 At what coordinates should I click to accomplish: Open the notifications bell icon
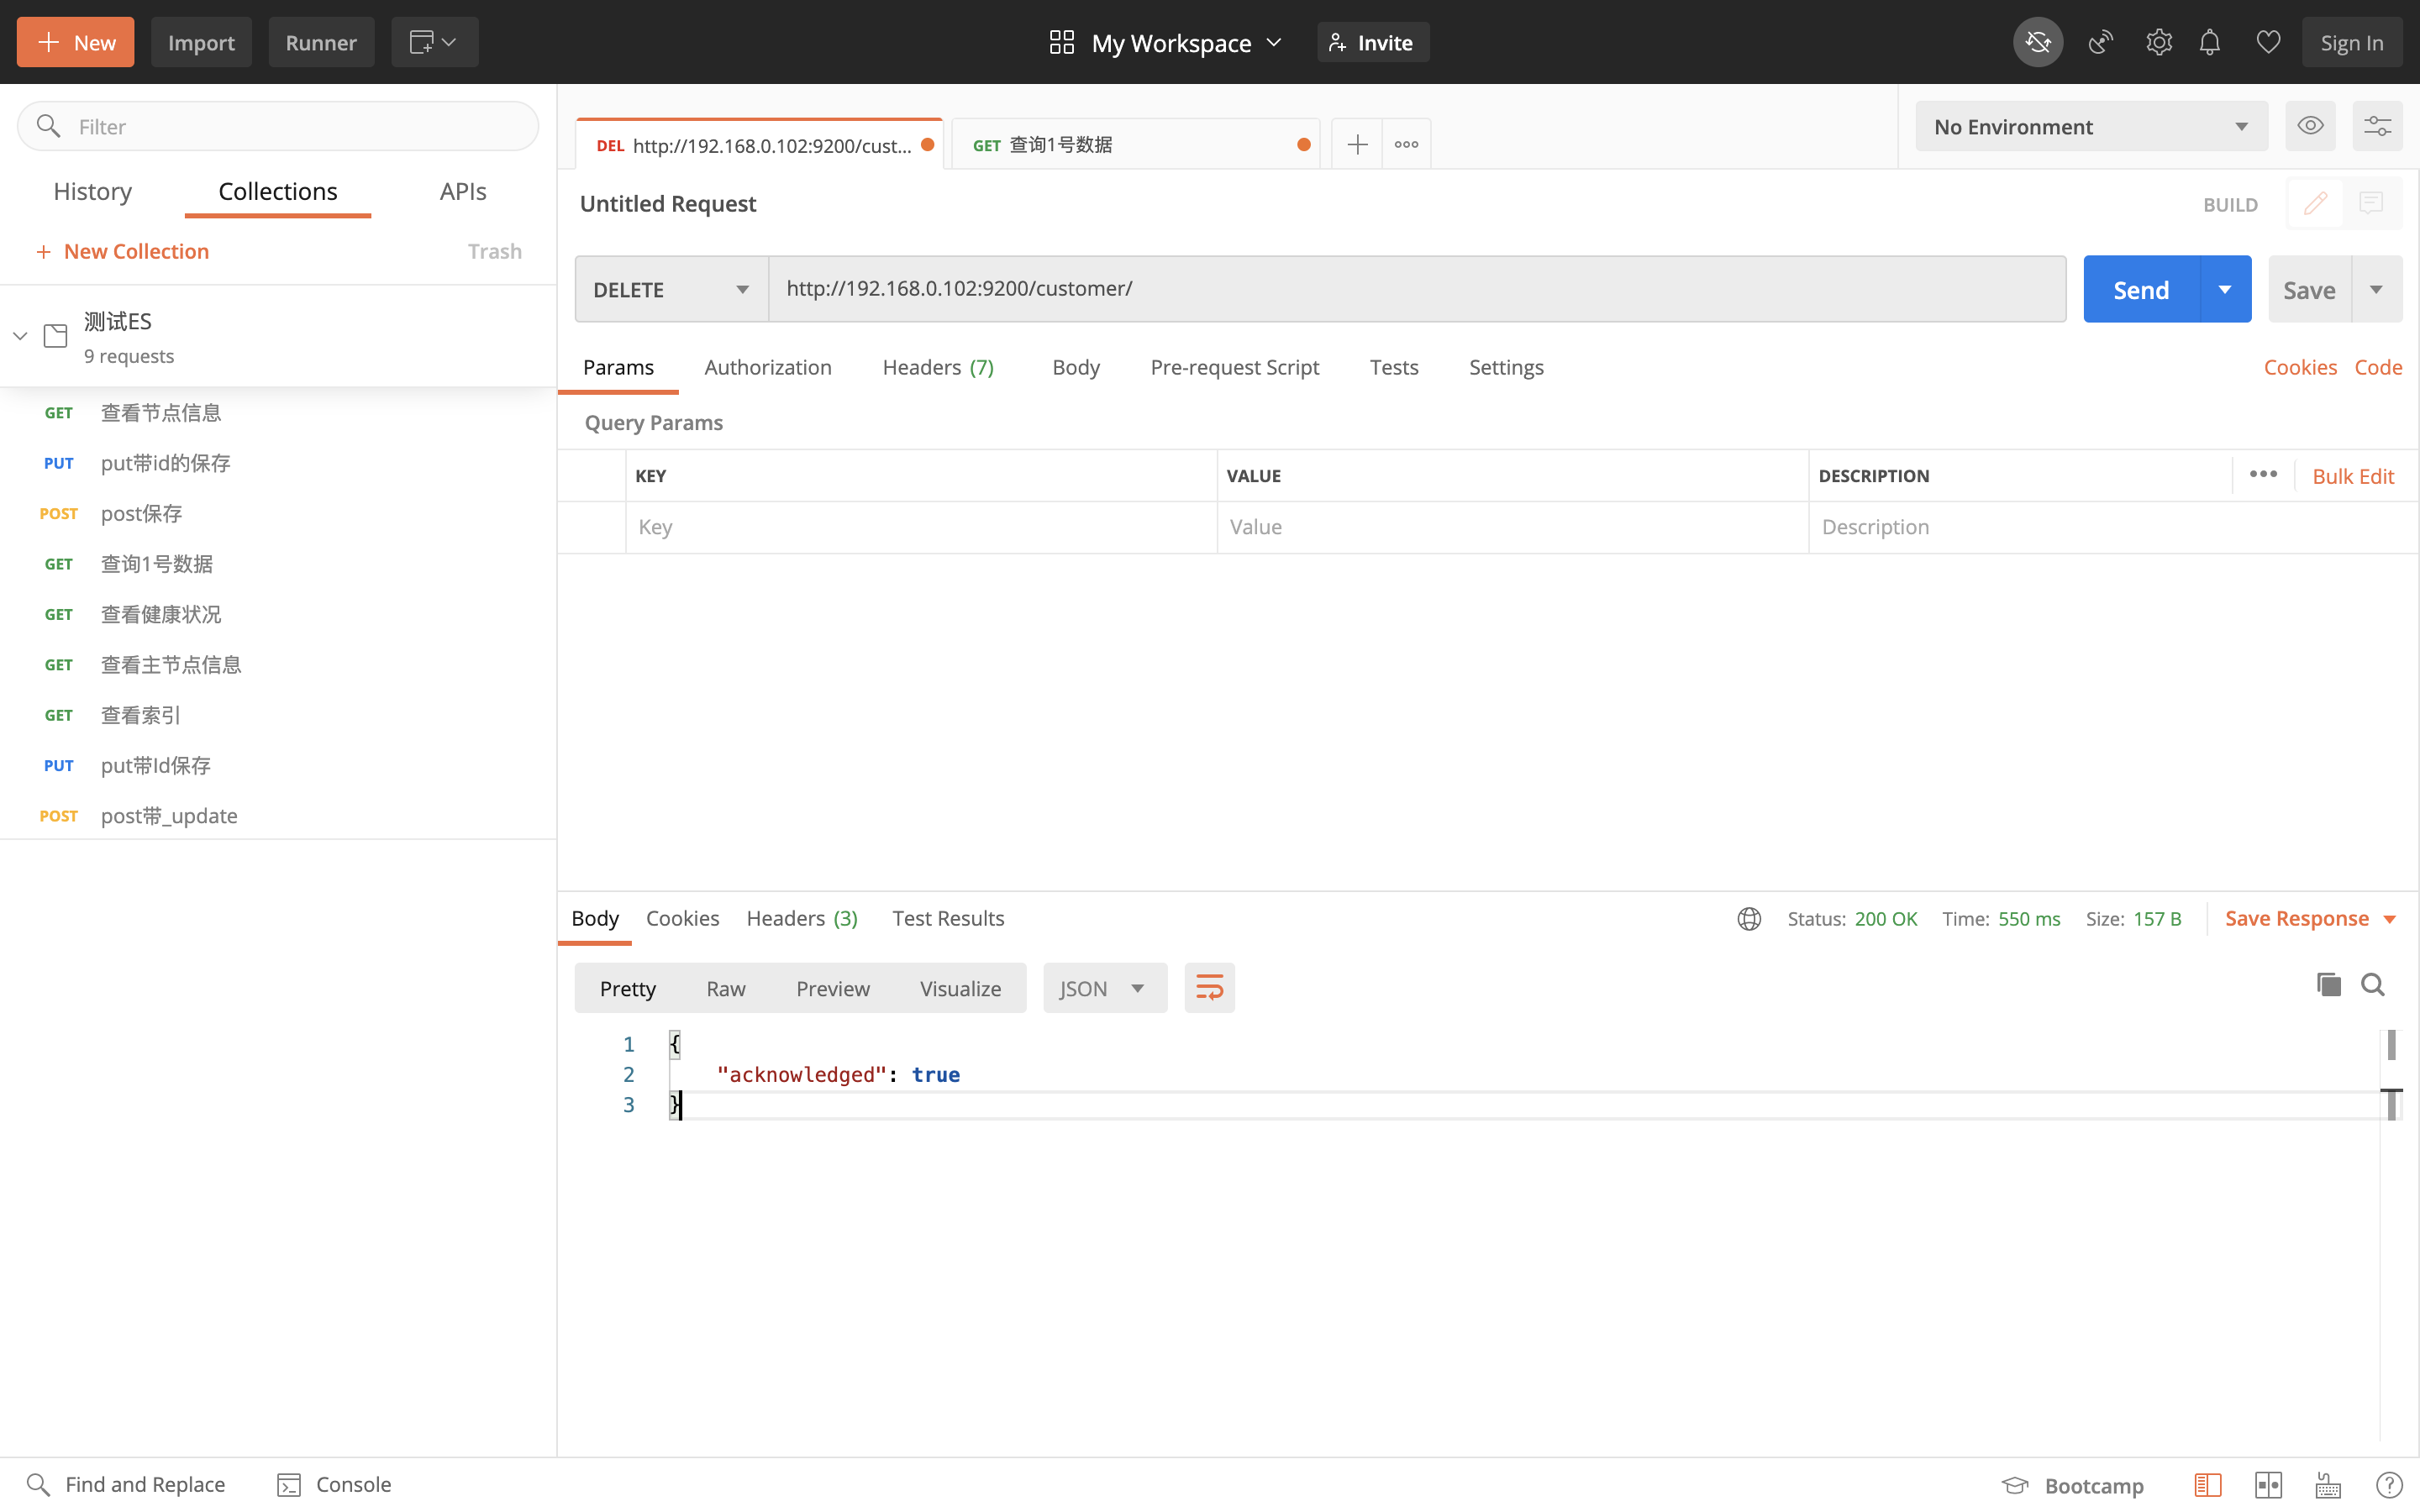(x=2210, y=42)
